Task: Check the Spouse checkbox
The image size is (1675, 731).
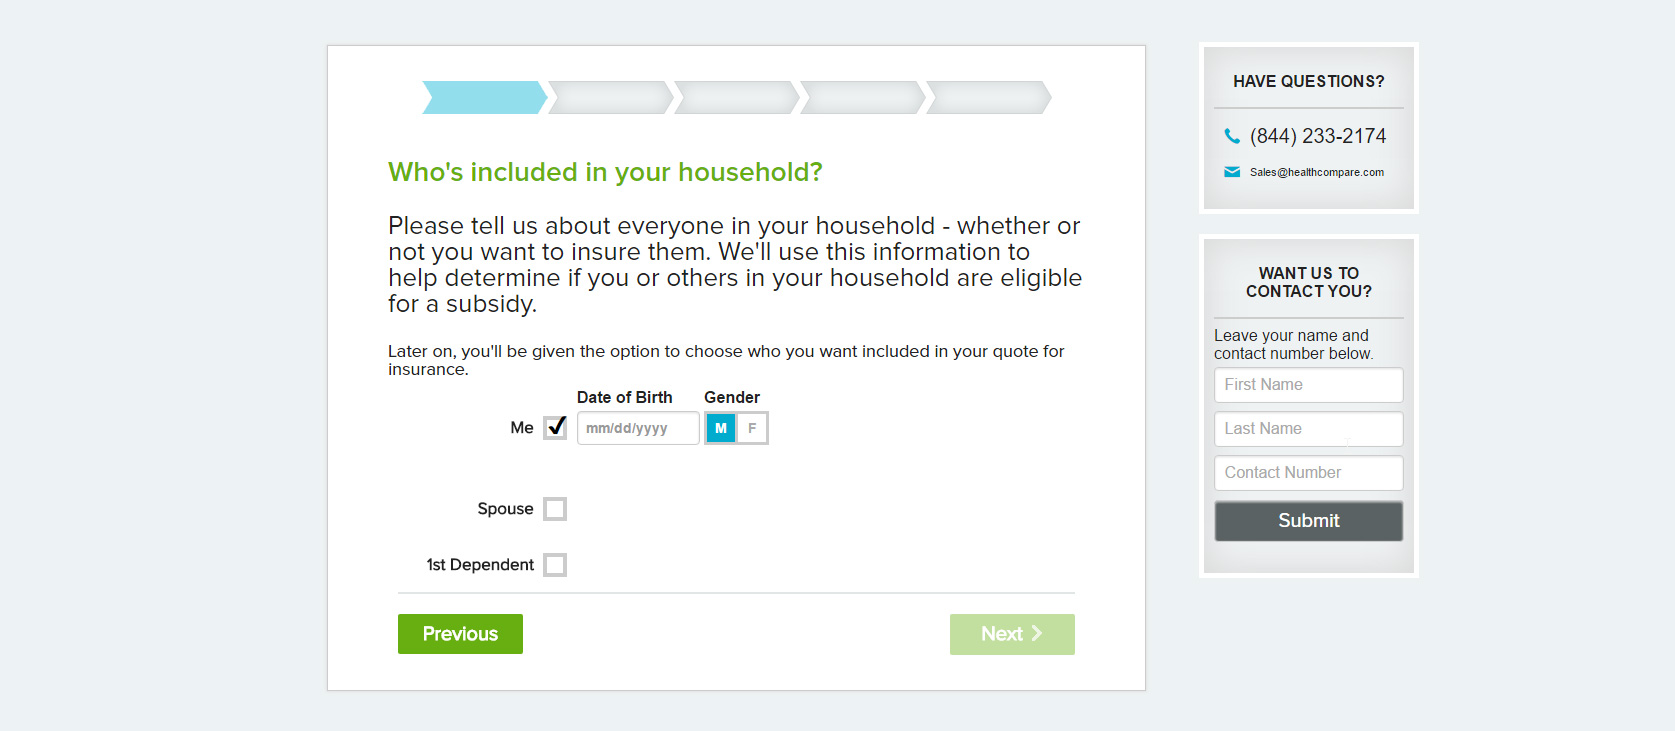Action: pyautogui.click(x=555, y=509)
